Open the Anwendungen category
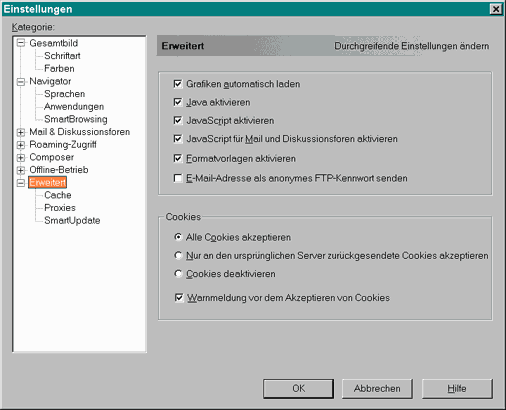Screen dimensions: 506x410 (x=74, y=106)
